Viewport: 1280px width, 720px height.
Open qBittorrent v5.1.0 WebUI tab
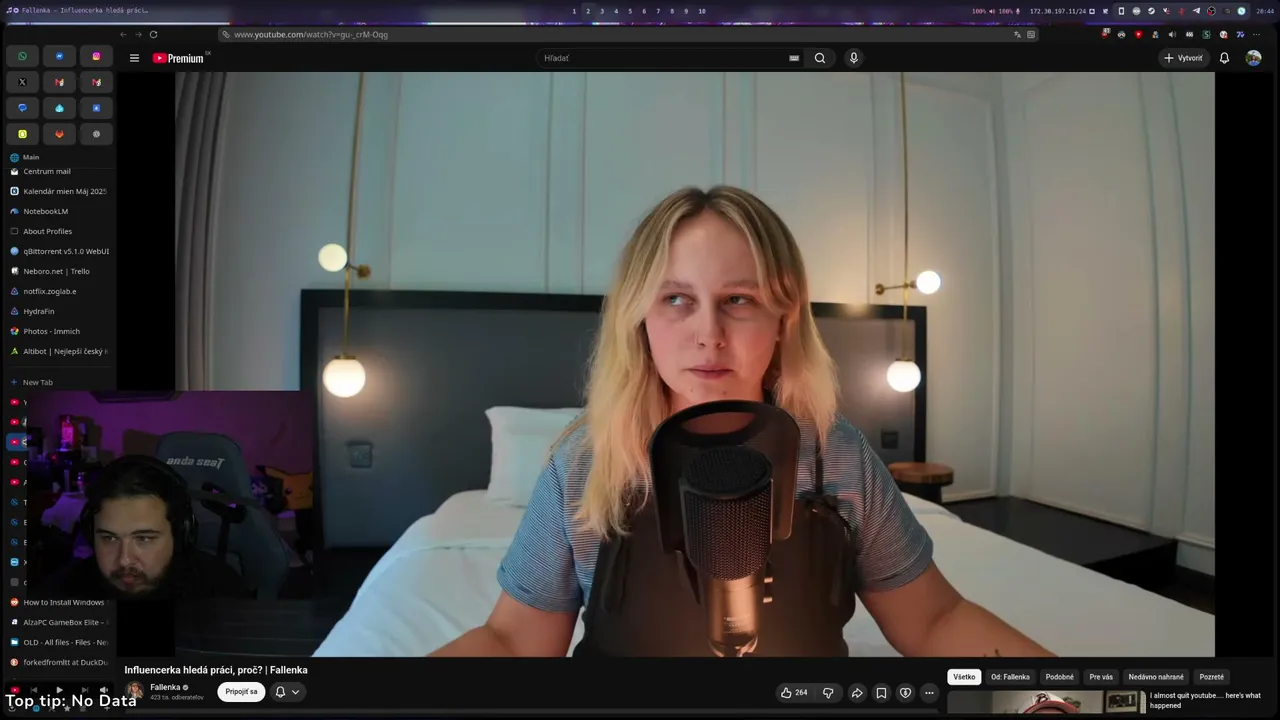coord(58,251)
